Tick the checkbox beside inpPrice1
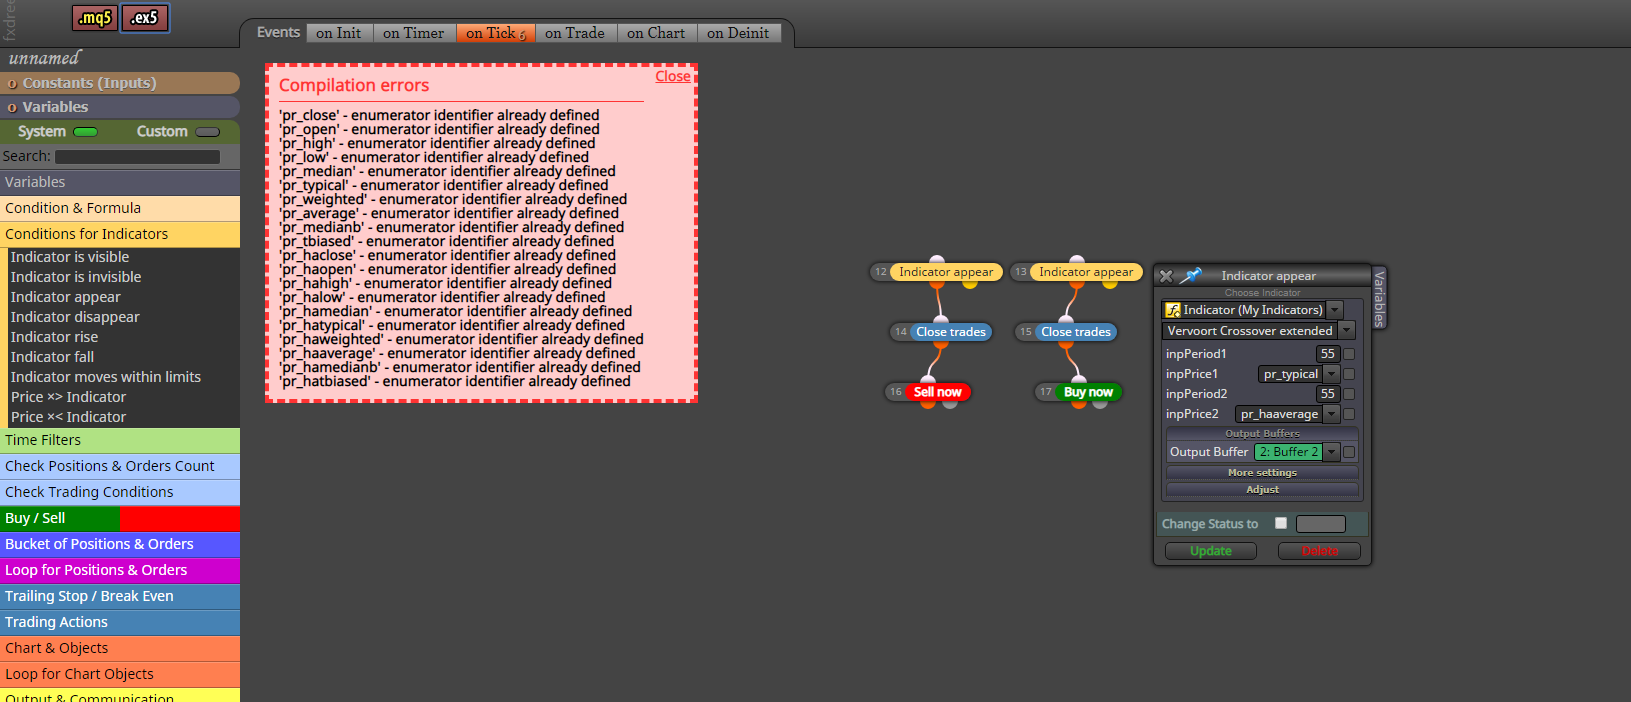 click(1349, 374)
